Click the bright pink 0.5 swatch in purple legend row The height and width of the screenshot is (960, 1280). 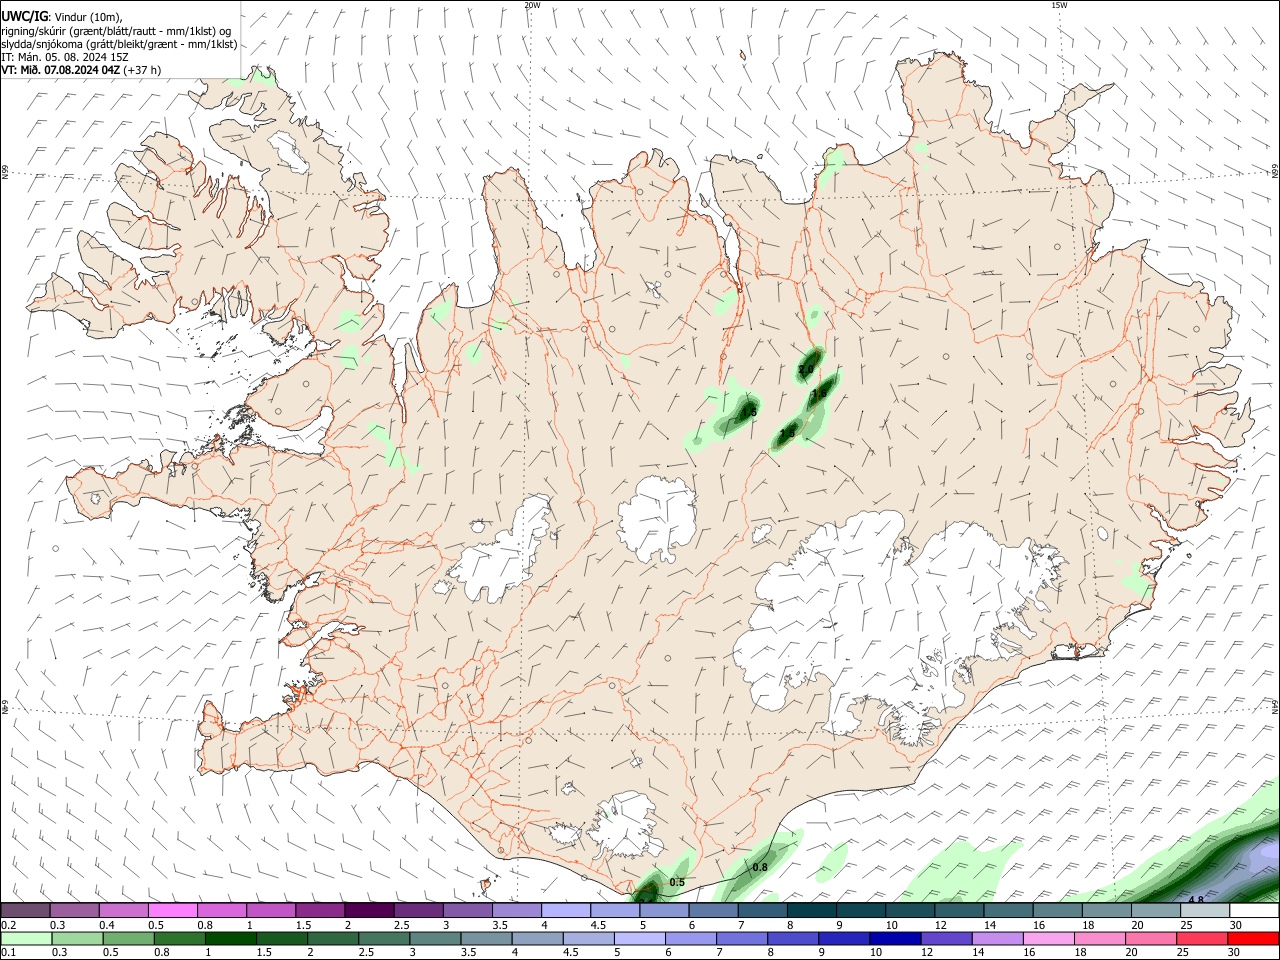172,911
